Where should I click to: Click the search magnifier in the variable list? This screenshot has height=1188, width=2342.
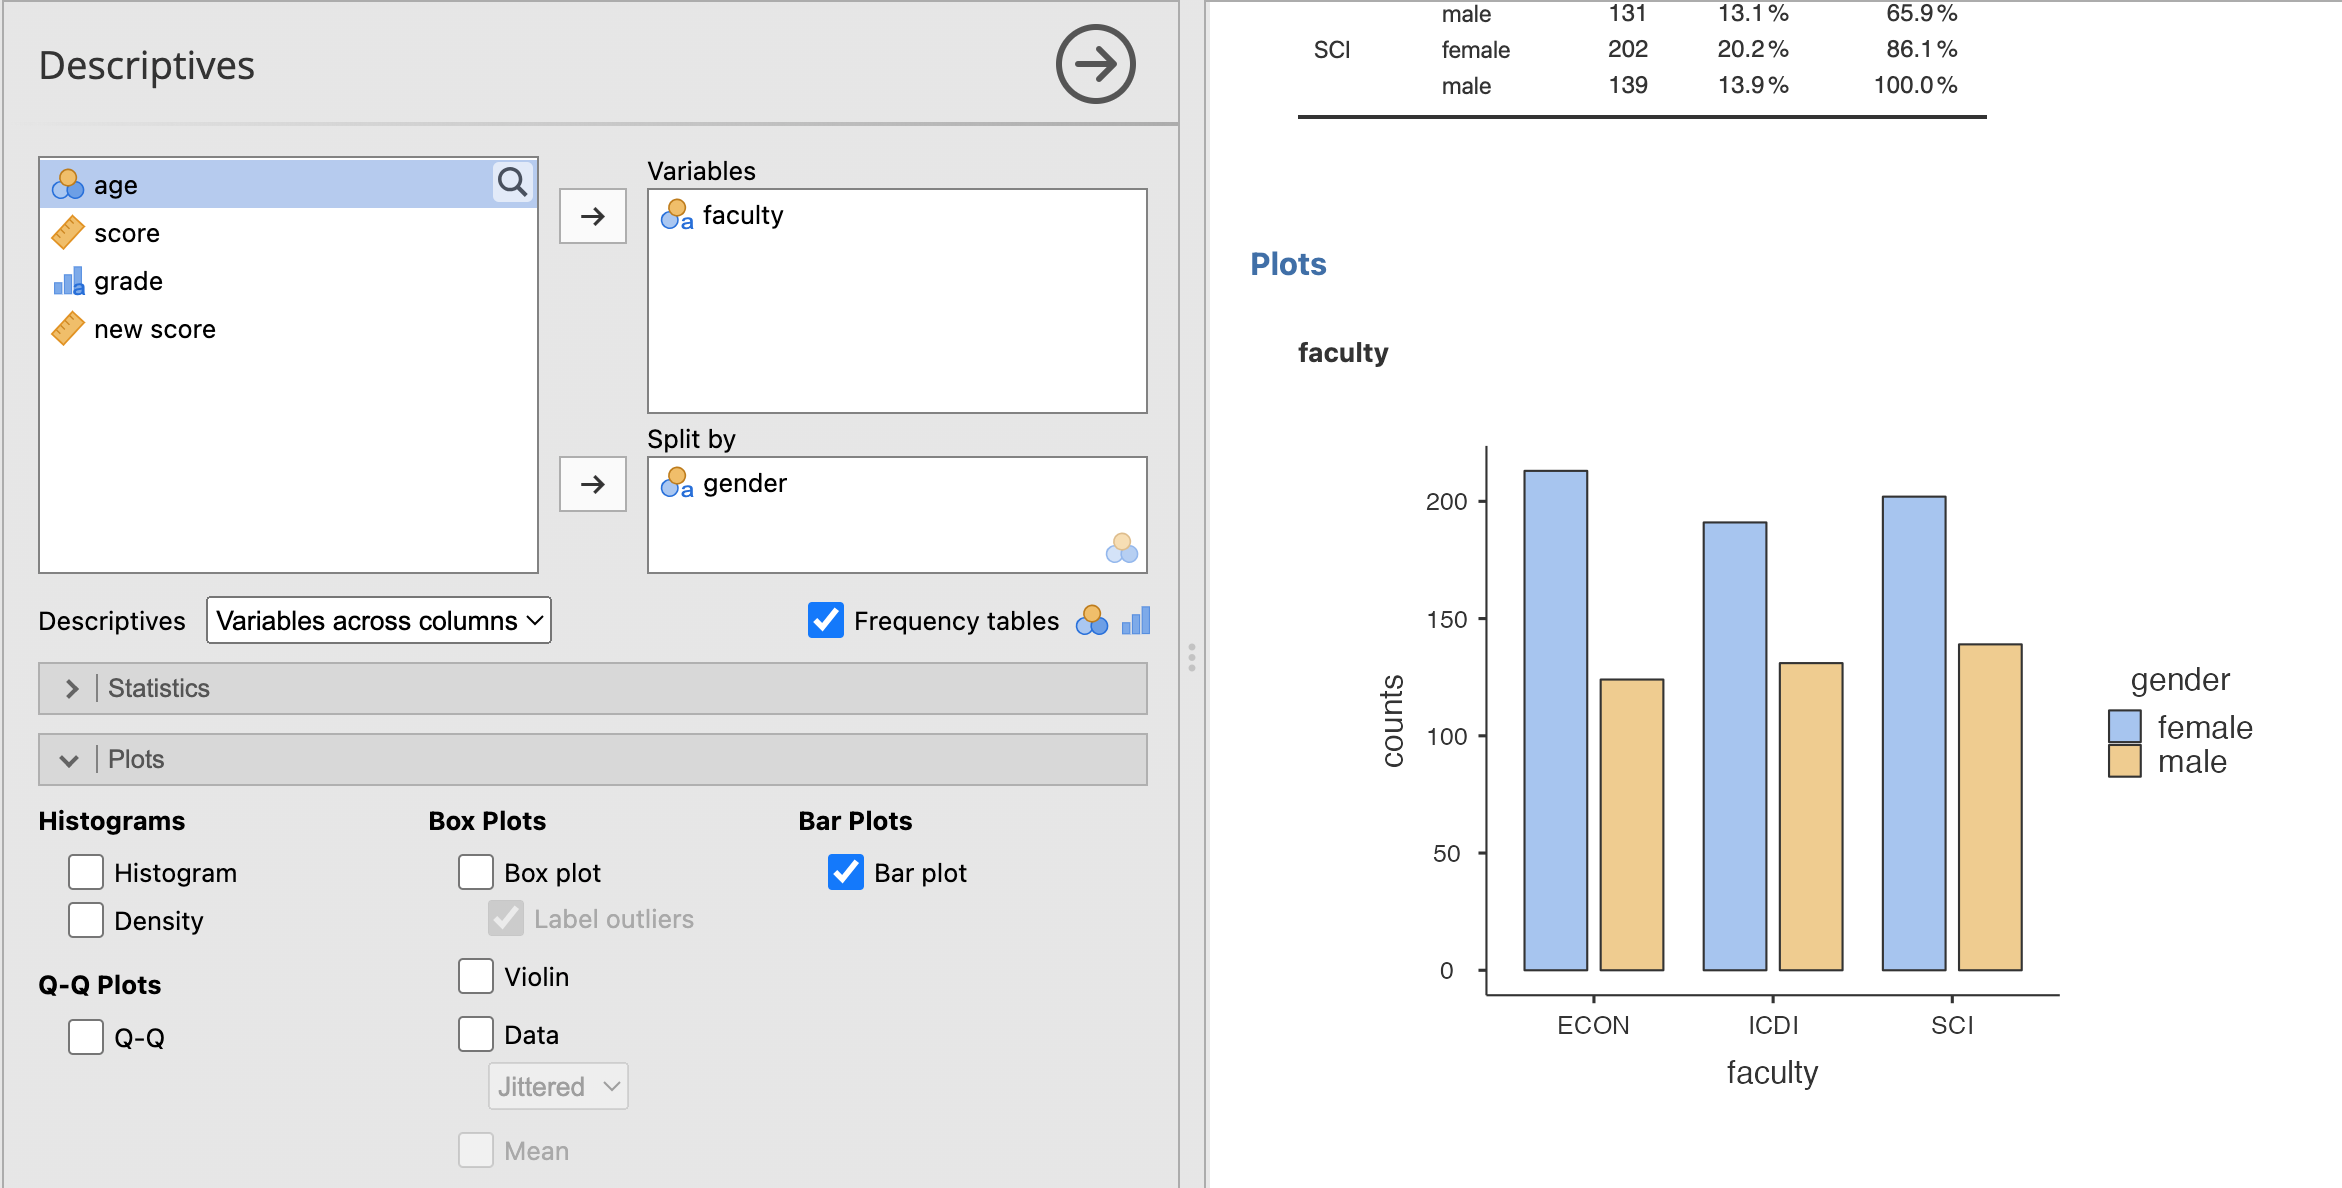click(512, 182)
